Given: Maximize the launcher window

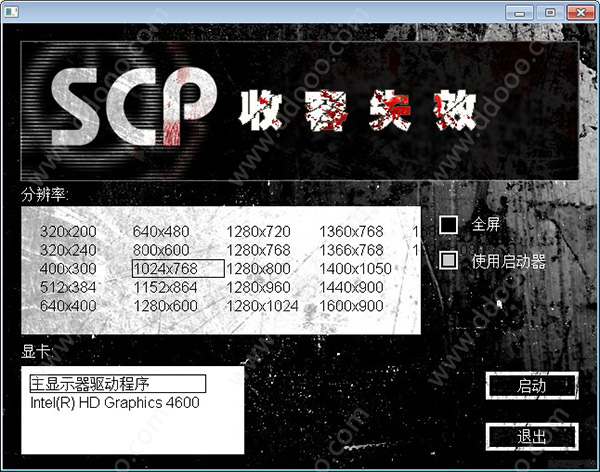Looking at the screenshot, I should point(550,13).
